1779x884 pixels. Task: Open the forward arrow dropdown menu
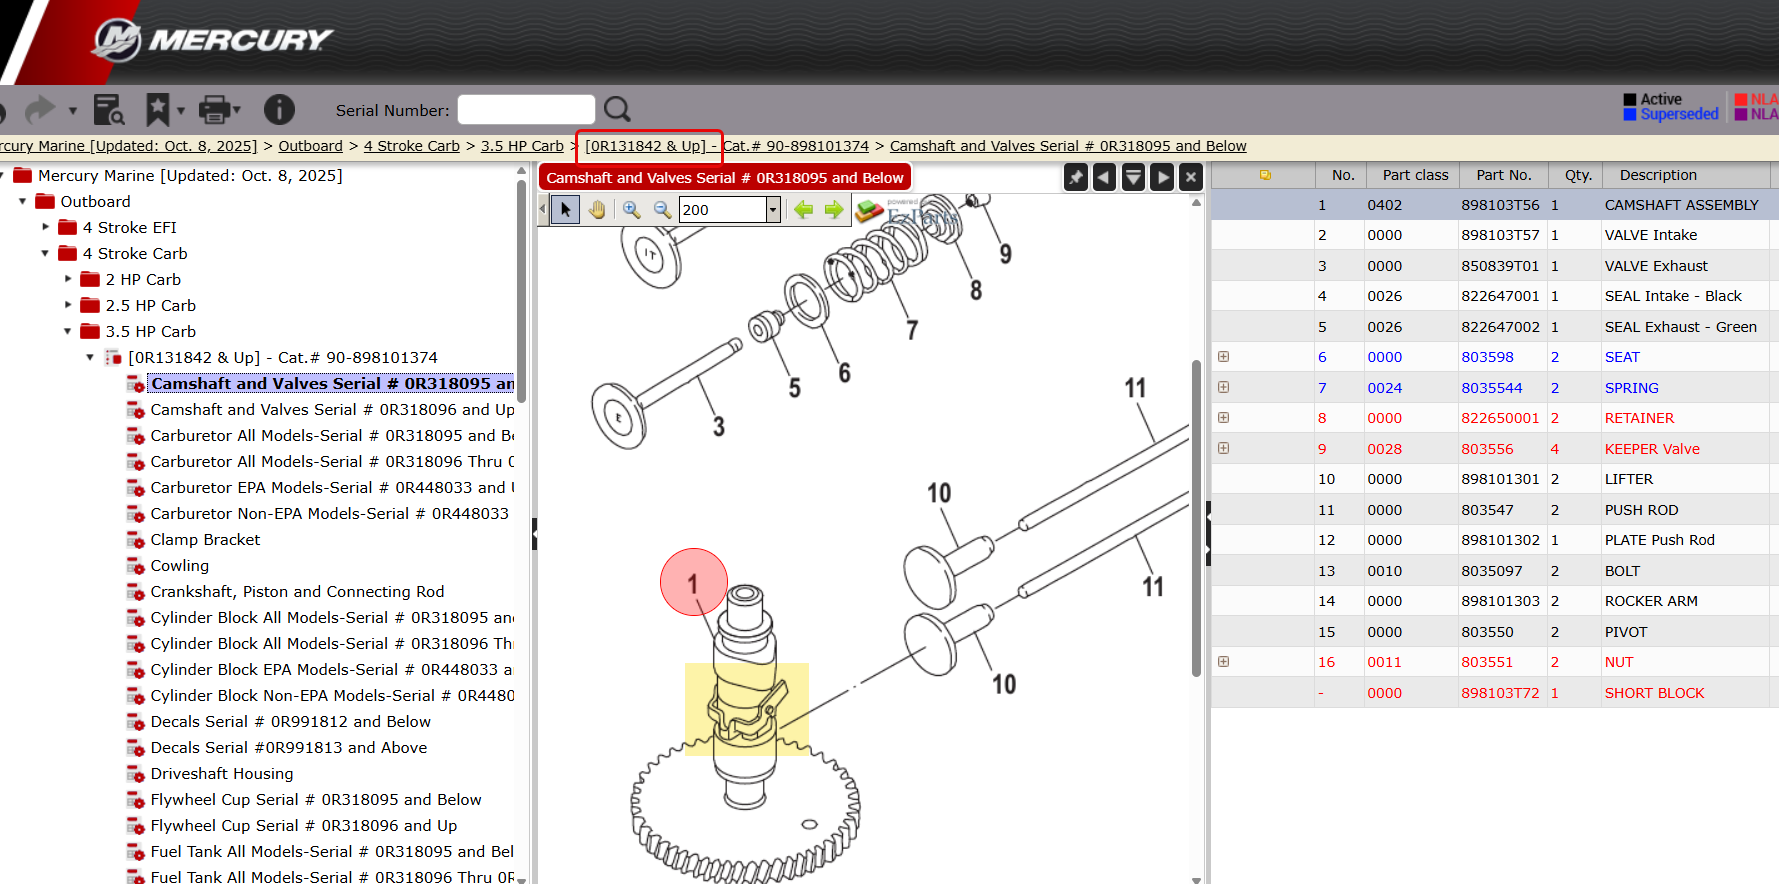coord(72,110)
